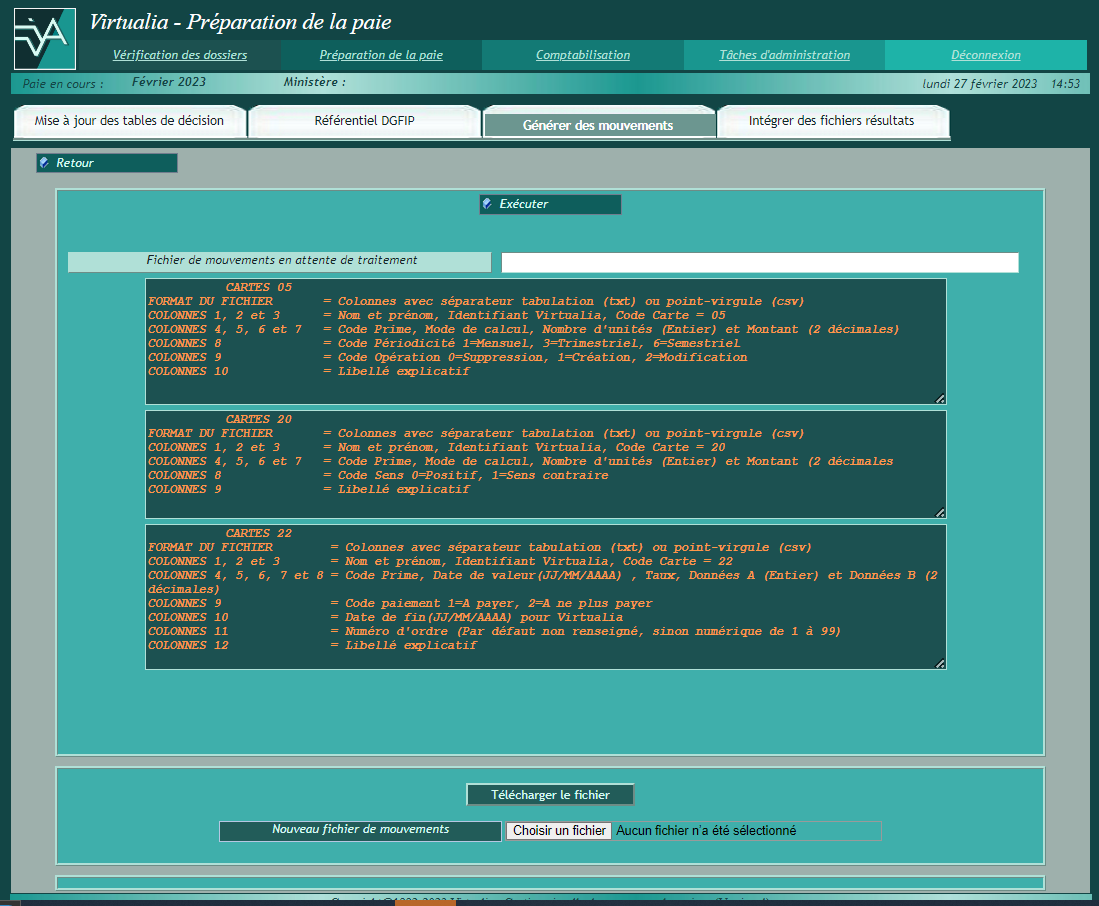Open Tâches d'administration menu
Screen dimensions: 1099x906
[784, 55]
